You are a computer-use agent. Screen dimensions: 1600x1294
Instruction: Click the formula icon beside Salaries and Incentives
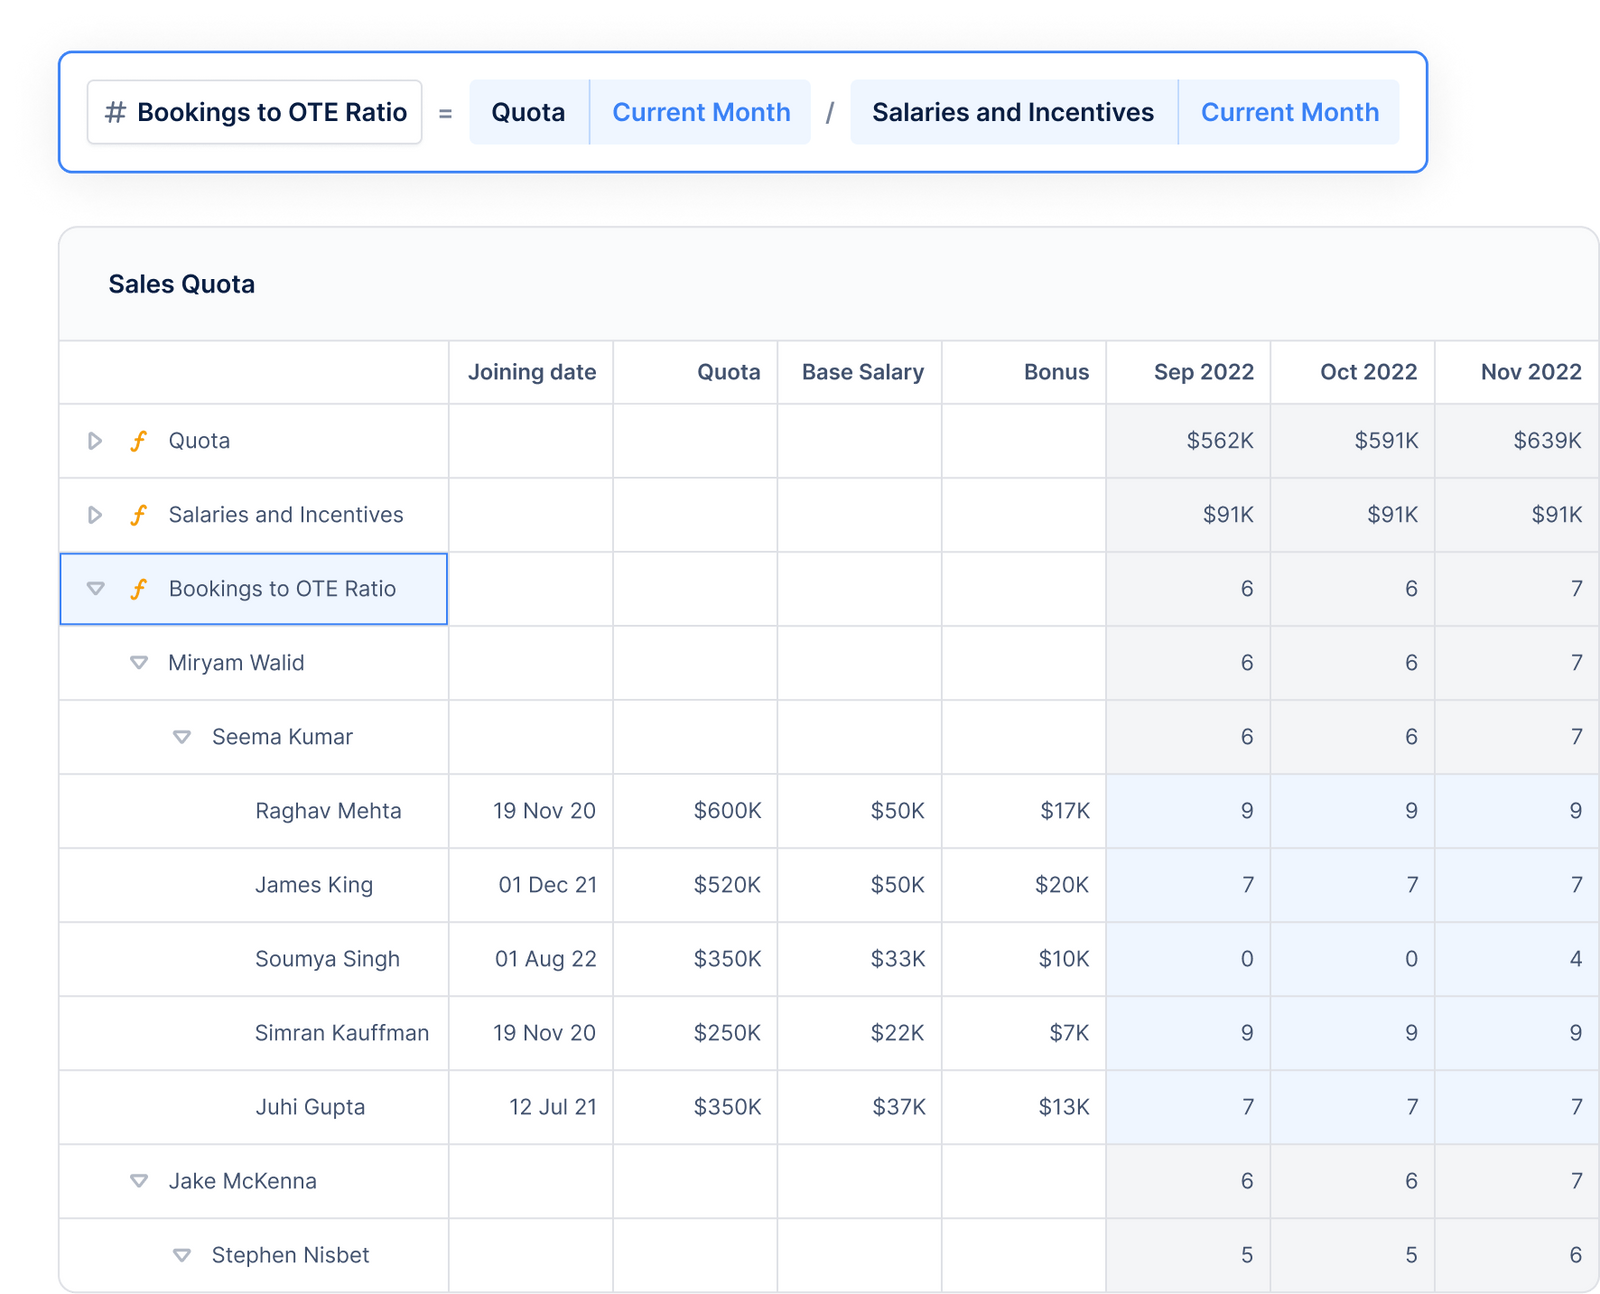(139, 514)
